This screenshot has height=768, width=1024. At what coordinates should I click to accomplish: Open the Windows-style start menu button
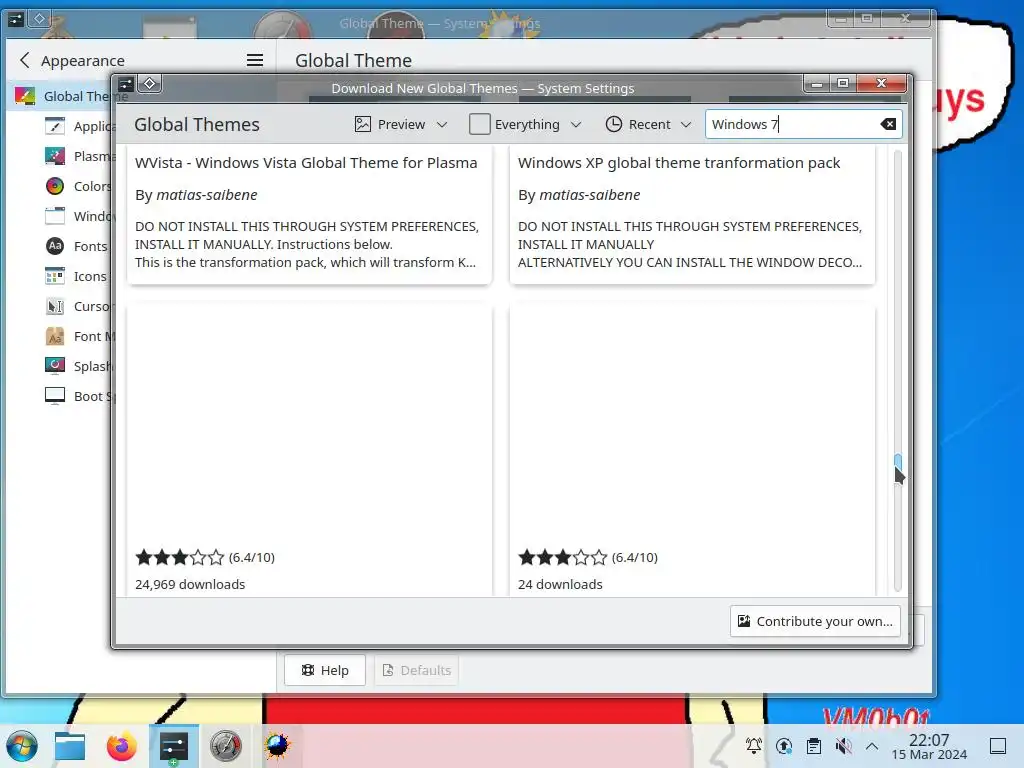click(22, 746)
